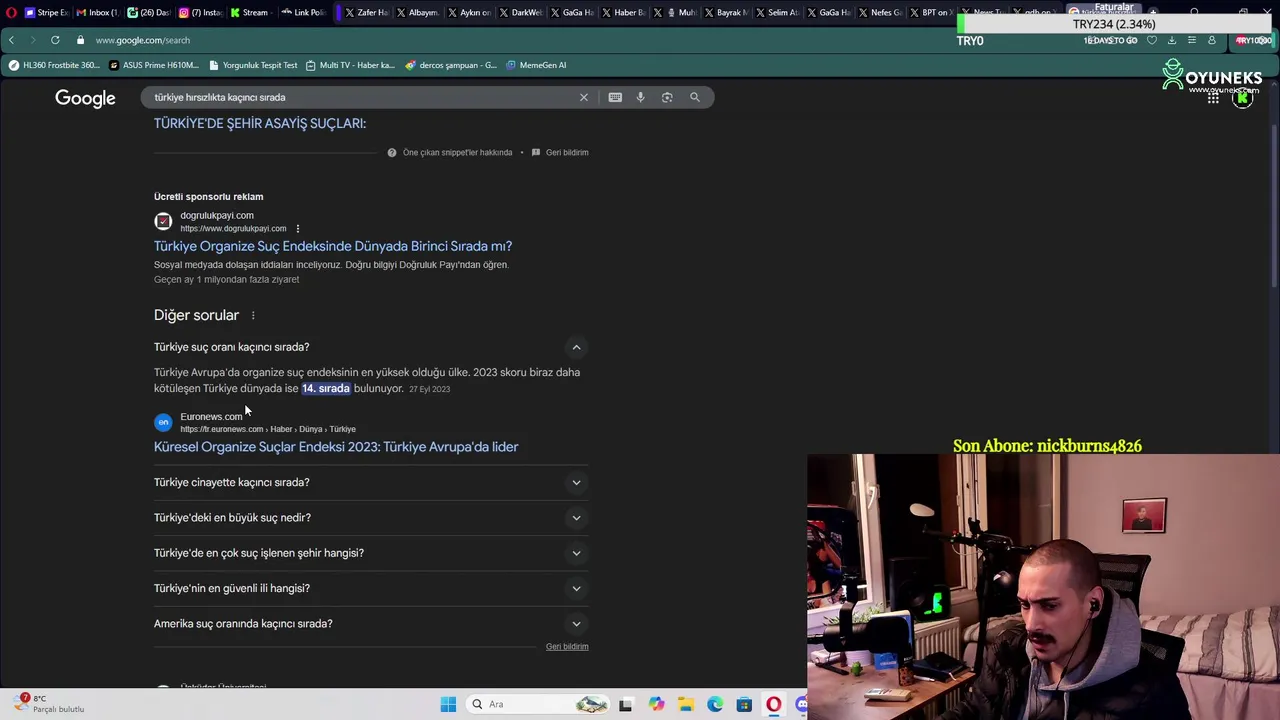The image size is (1280, 720).
Task: Open Google apps grid icon
Action: pyautogui.click(x=1213, y=98)
